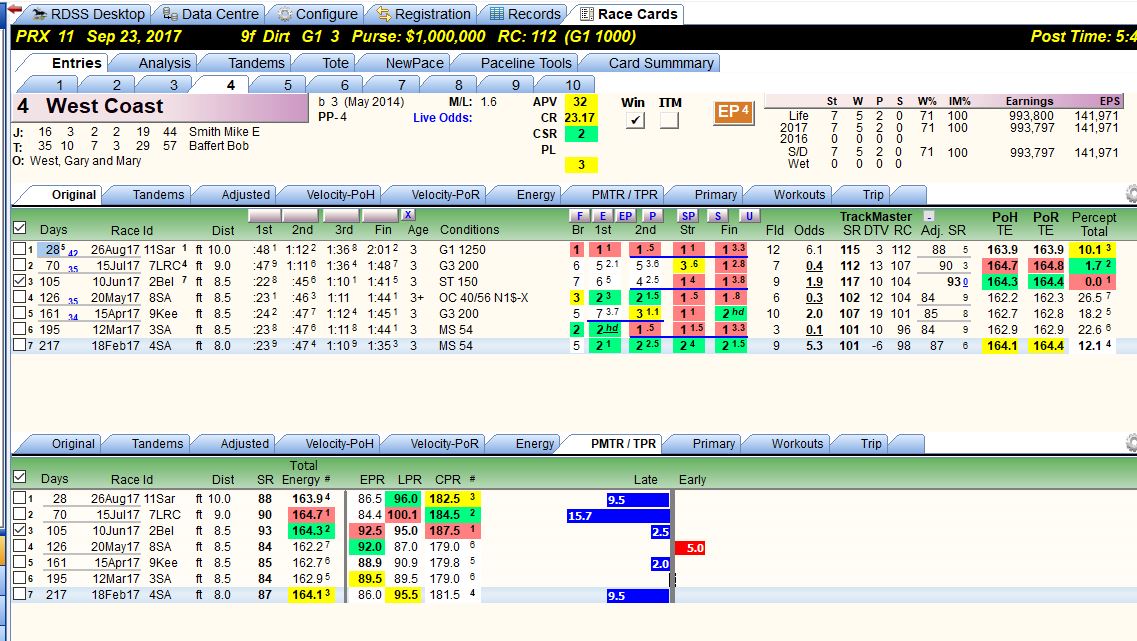Click the 5.0 red Early bar
Viewport: 1137px width, 641px height.
[690, 547]
